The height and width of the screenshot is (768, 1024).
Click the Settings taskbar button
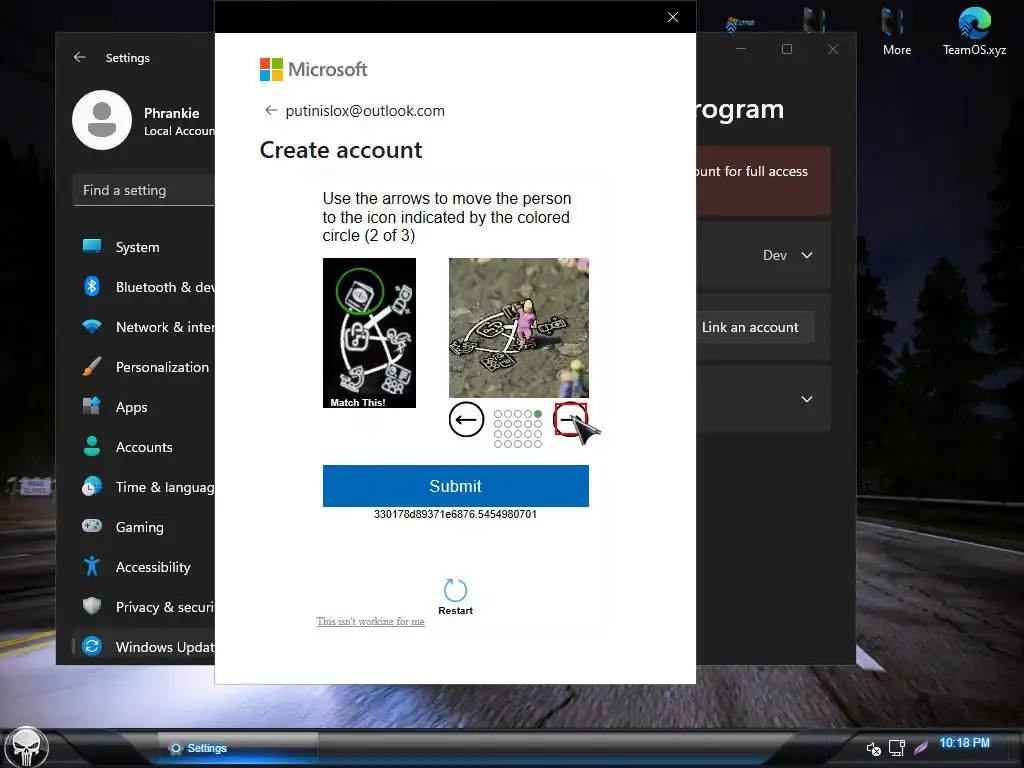click(238, 748)
